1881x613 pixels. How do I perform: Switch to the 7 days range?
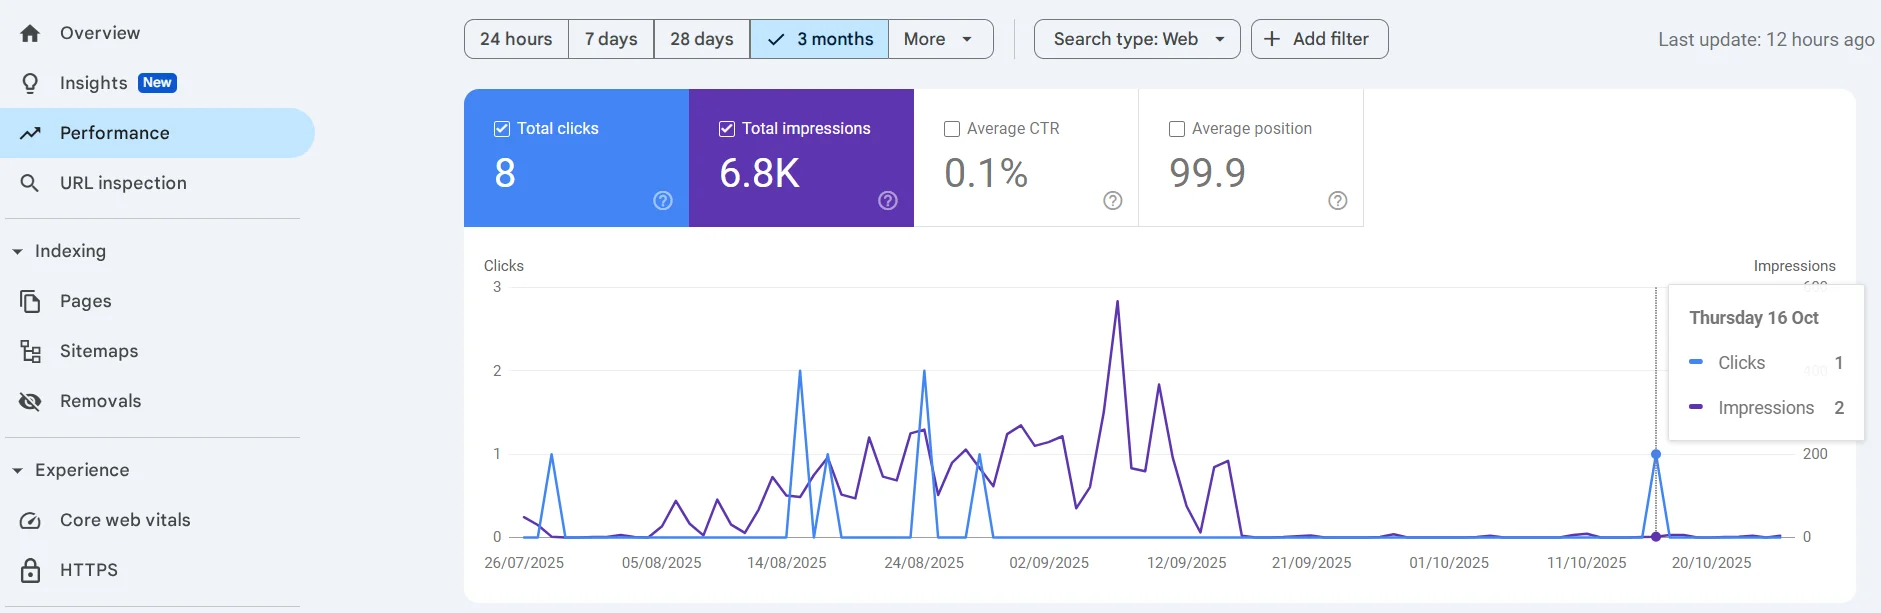coord(611,39)
